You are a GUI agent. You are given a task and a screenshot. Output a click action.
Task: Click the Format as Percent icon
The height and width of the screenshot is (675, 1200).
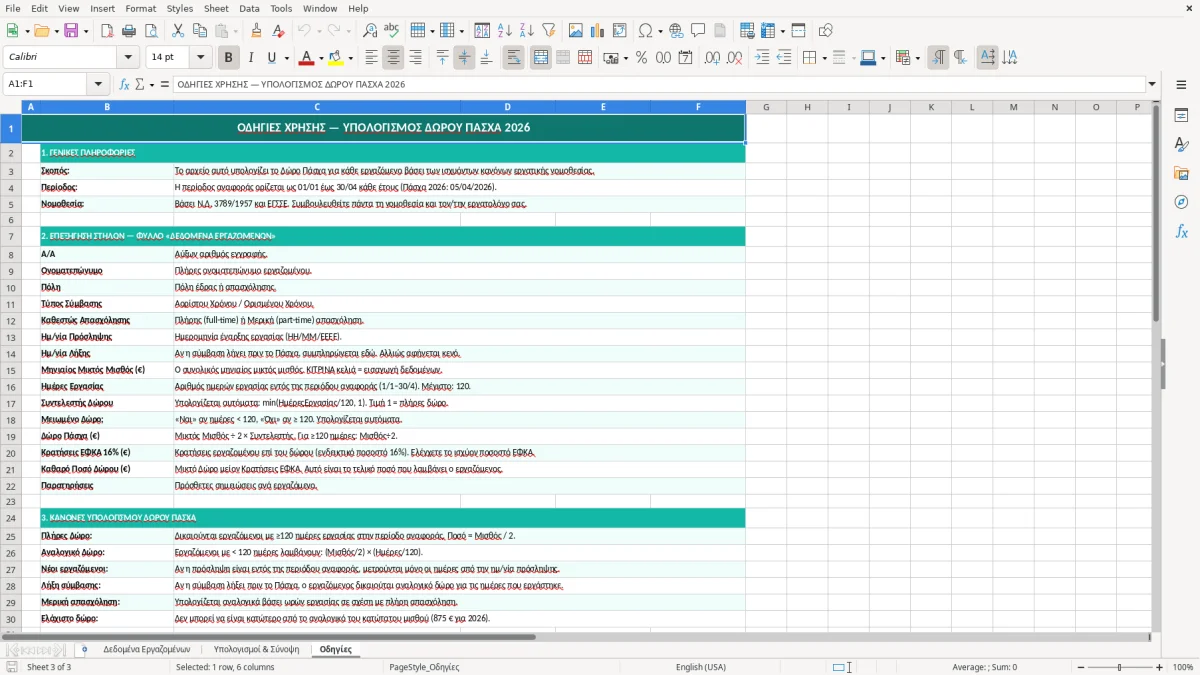click(x=641, y=58)
